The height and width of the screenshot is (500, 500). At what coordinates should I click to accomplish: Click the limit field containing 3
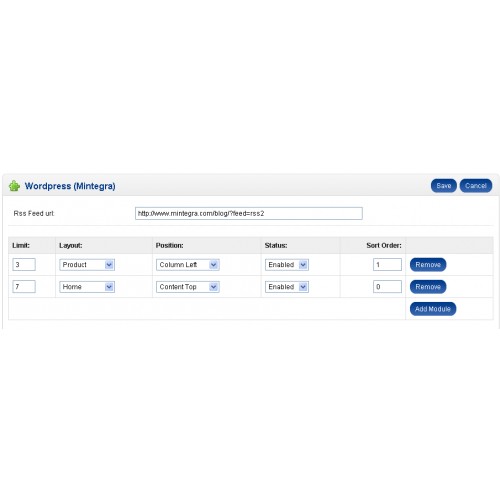click(x=24, y=265)
